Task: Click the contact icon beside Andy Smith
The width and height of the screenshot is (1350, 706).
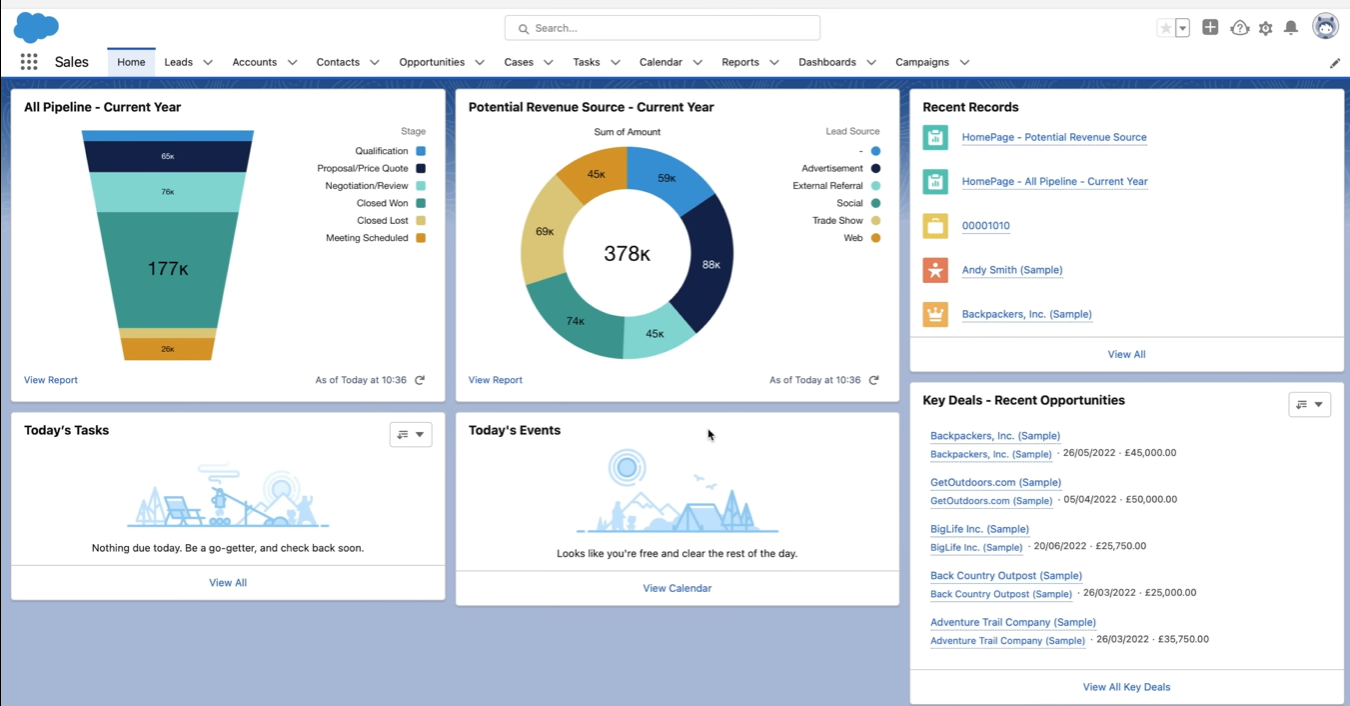Action: click(x=935, y=270)
